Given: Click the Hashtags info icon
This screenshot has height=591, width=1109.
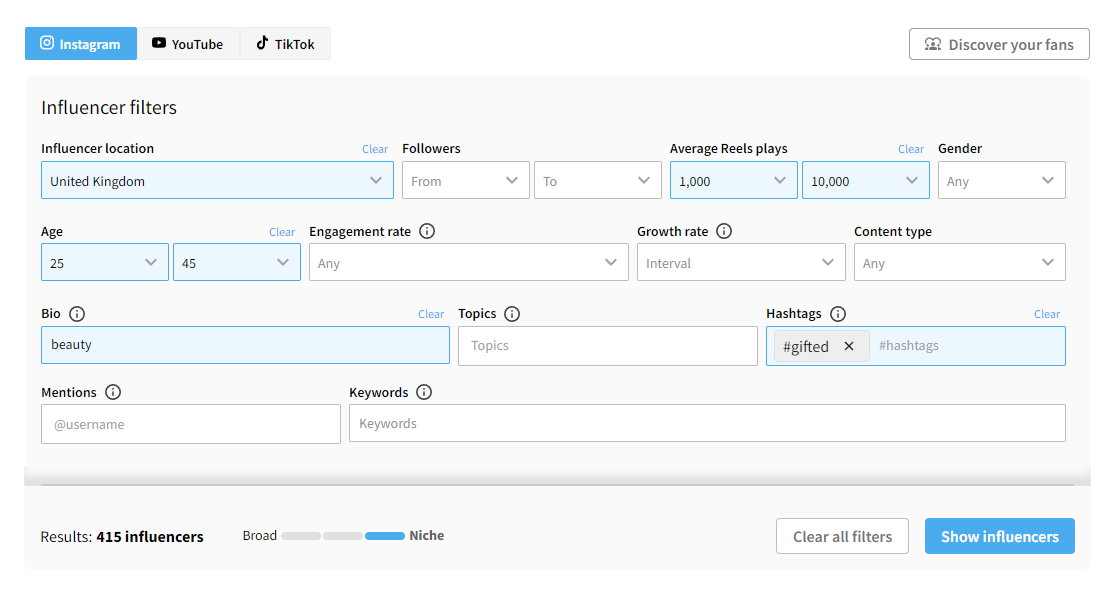Looking at the screenshot, I should pyautogui.click(x=838, y=314).
